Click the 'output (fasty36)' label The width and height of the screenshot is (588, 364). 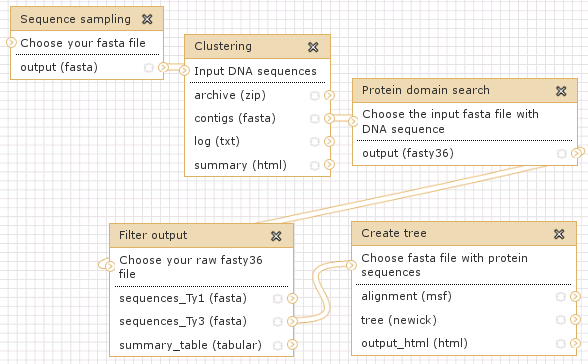pos(408,153)
